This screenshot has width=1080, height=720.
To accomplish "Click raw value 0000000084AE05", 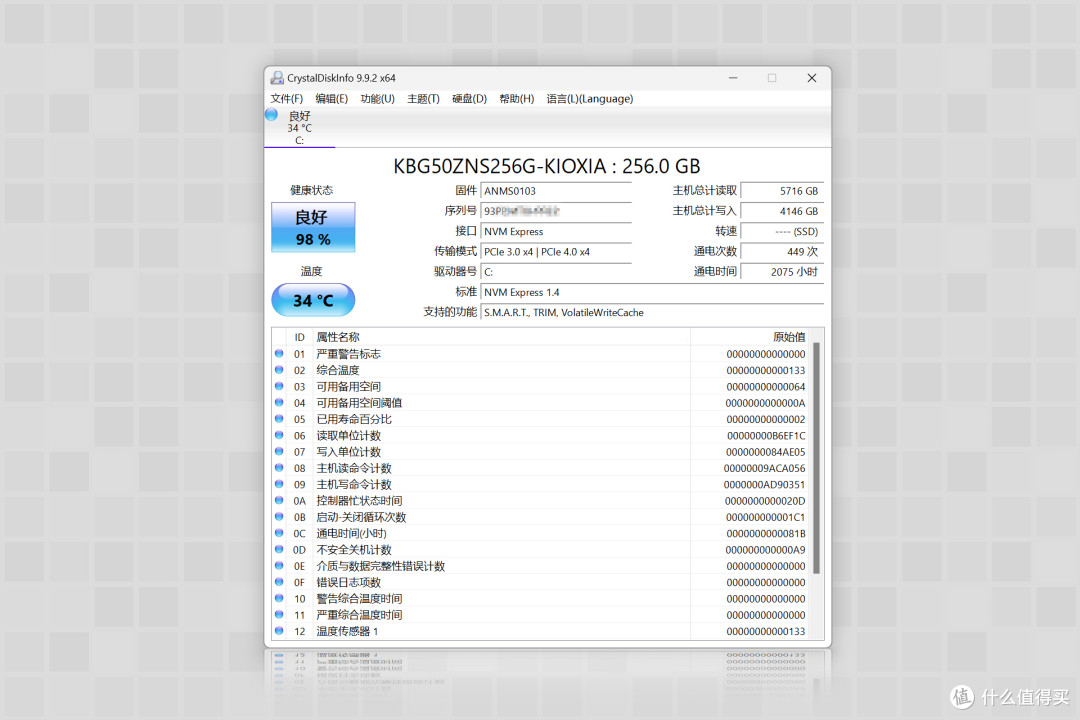I will click(765, 452).
